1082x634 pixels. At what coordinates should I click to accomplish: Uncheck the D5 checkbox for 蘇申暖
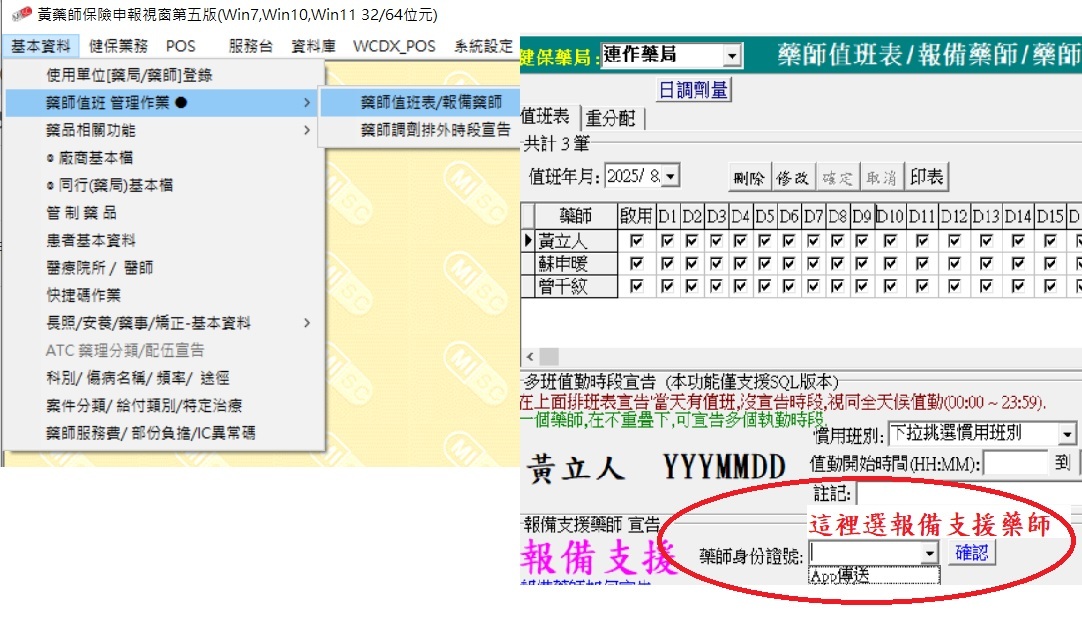coord(764,264)
